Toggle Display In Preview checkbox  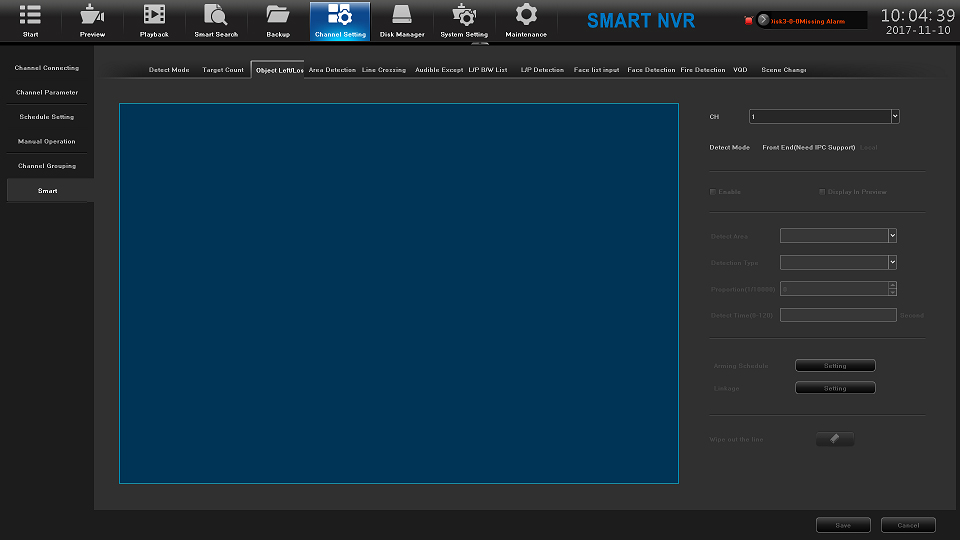click(822, 192)
